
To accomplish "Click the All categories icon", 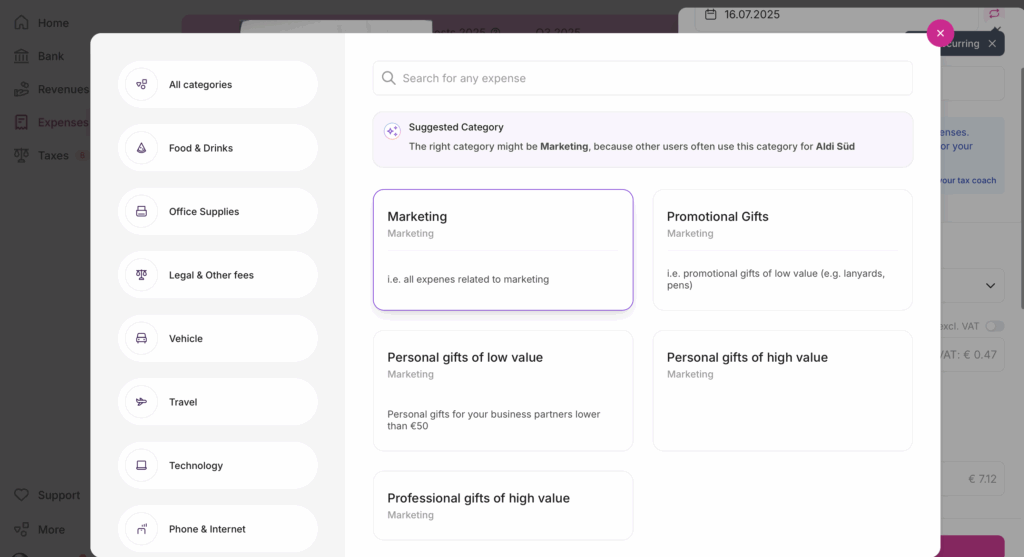I will click(x=141, y=85).
